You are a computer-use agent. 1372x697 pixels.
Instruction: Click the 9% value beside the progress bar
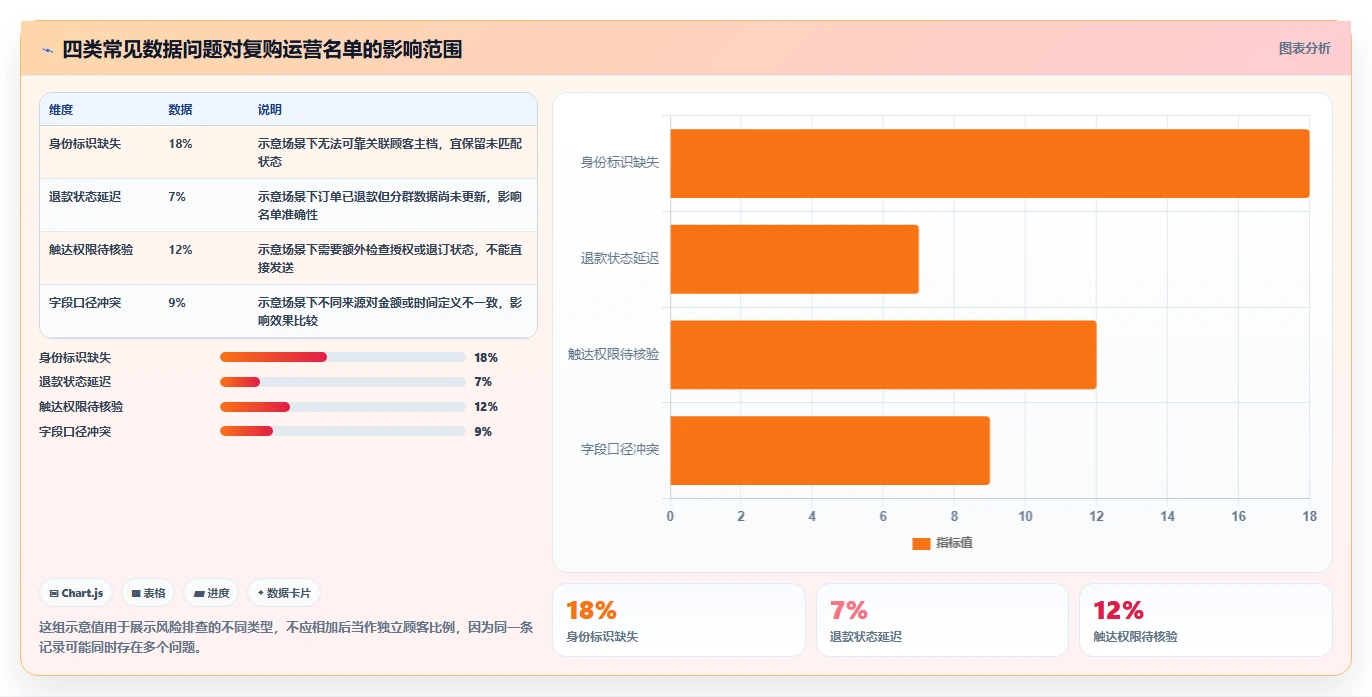pyautogui.click(x=483, y=432)
